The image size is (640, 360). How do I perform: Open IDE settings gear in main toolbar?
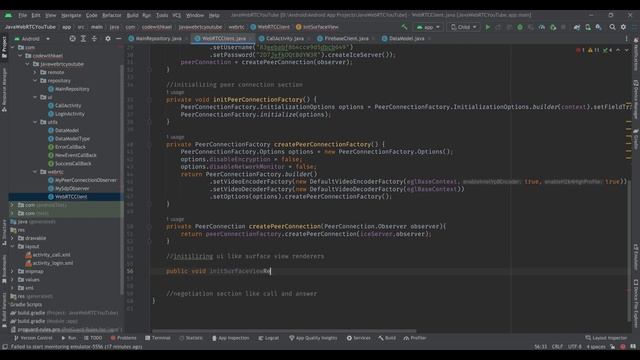(x=623, y=27)
